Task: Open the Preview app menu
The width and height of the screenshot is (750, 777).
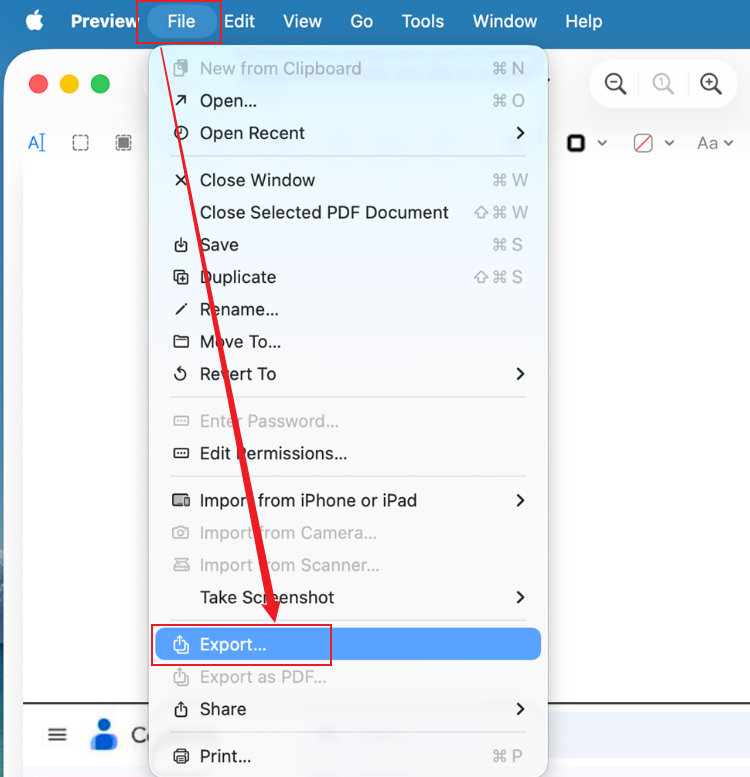Action: click(104, 21)
